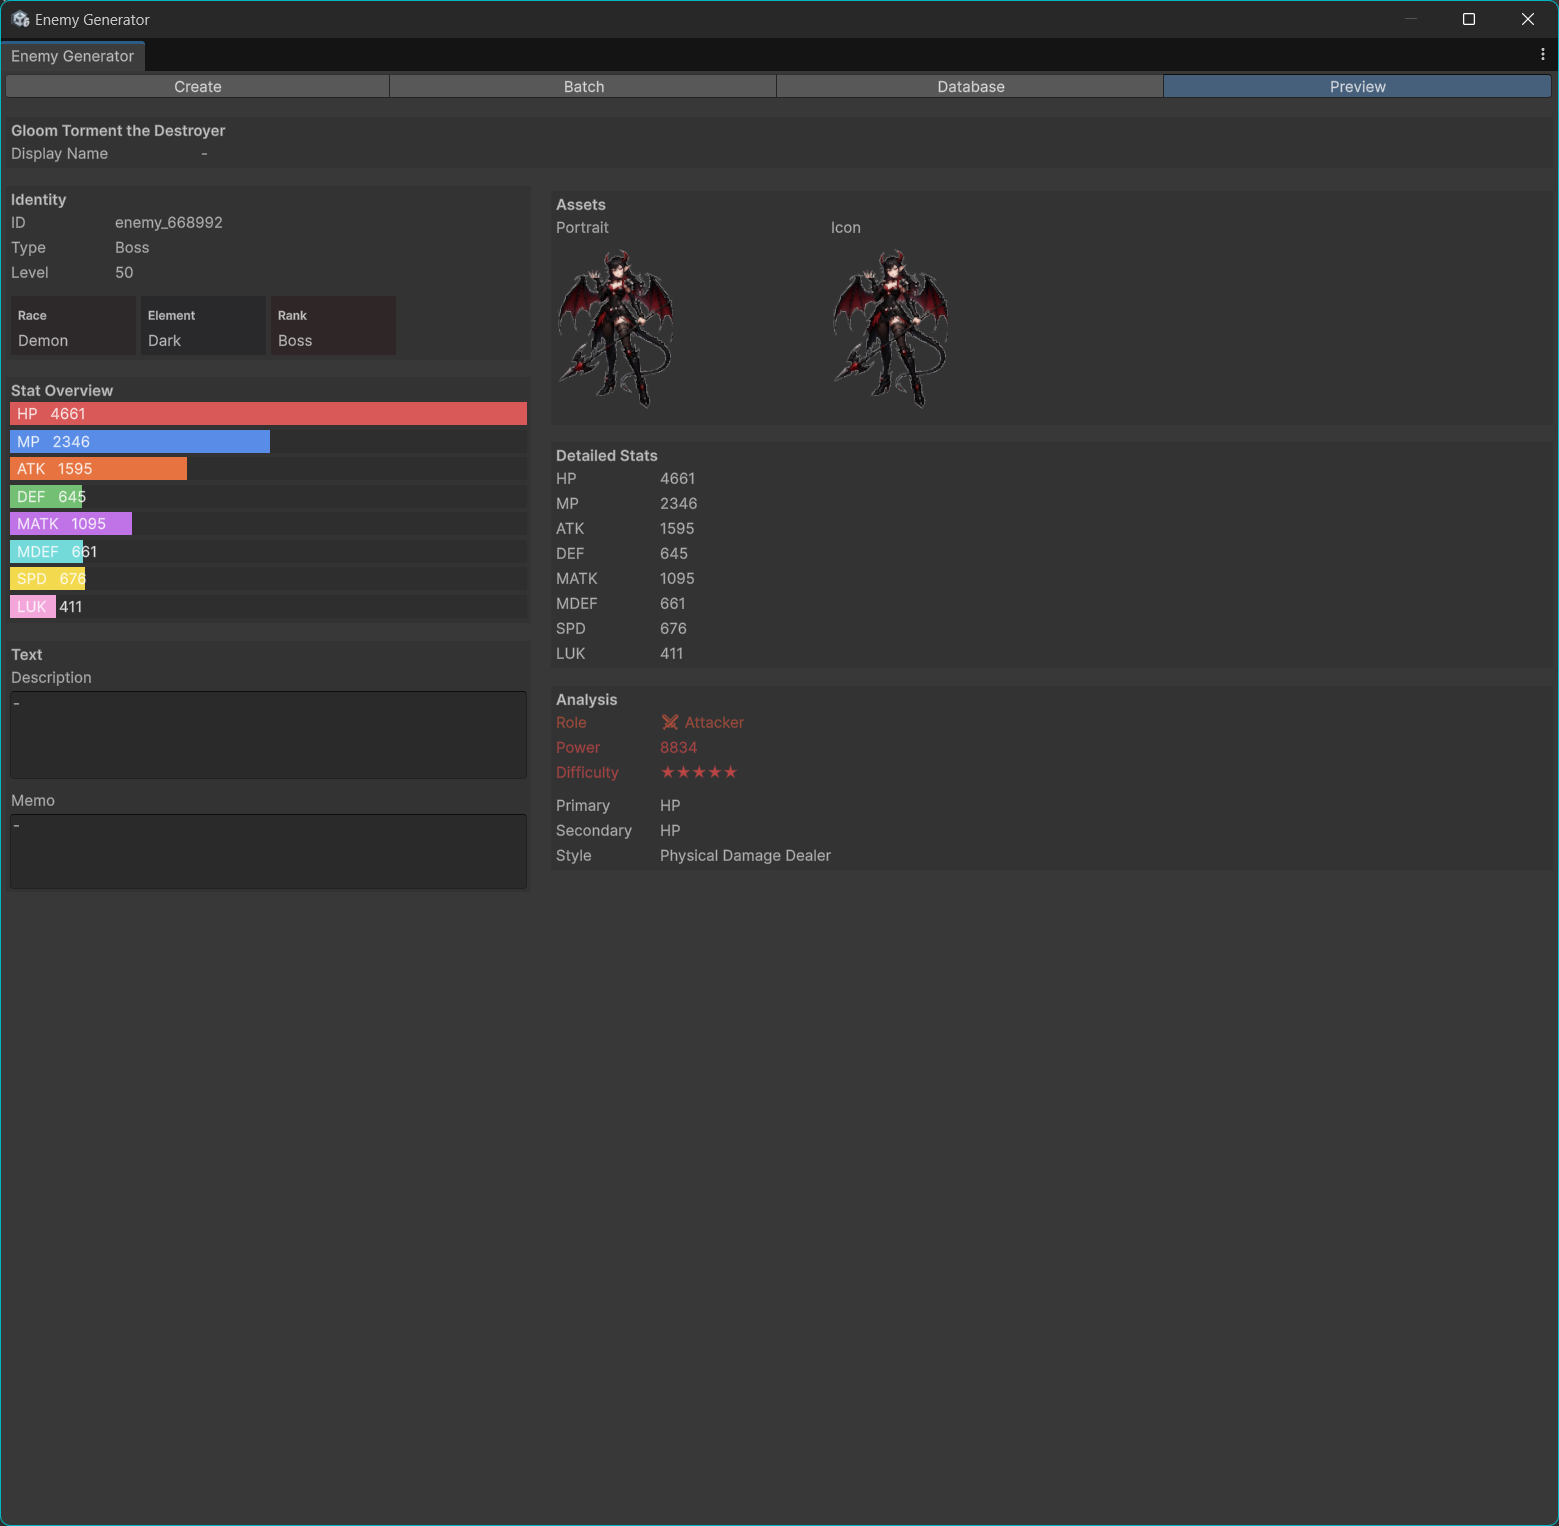1559x1526 pixels.
Task: Click the Primary stat value HP
Action: coord(670,806)
